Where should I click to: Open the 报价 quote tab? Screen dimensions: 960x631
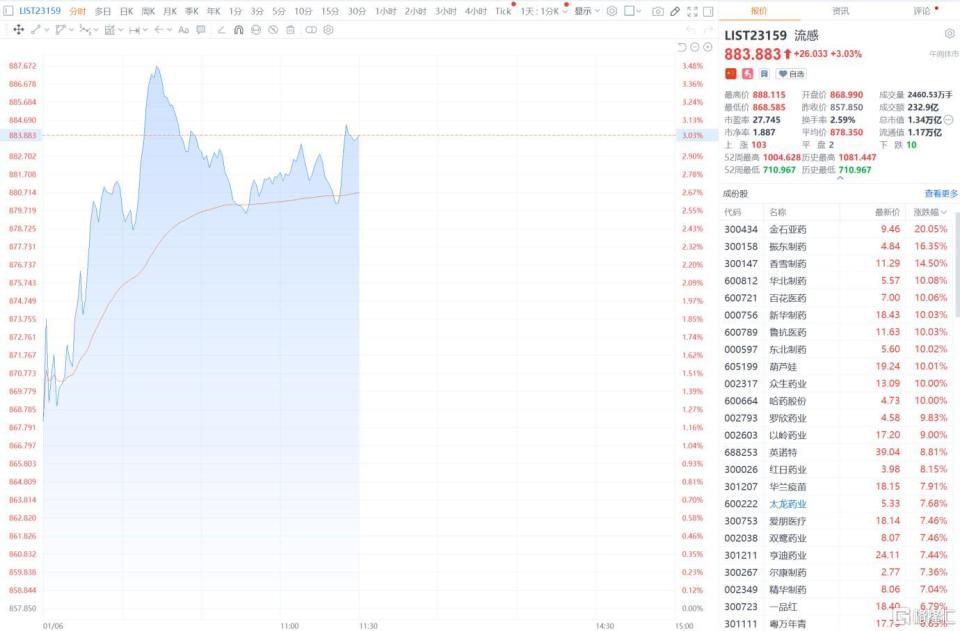pos(759,11)
